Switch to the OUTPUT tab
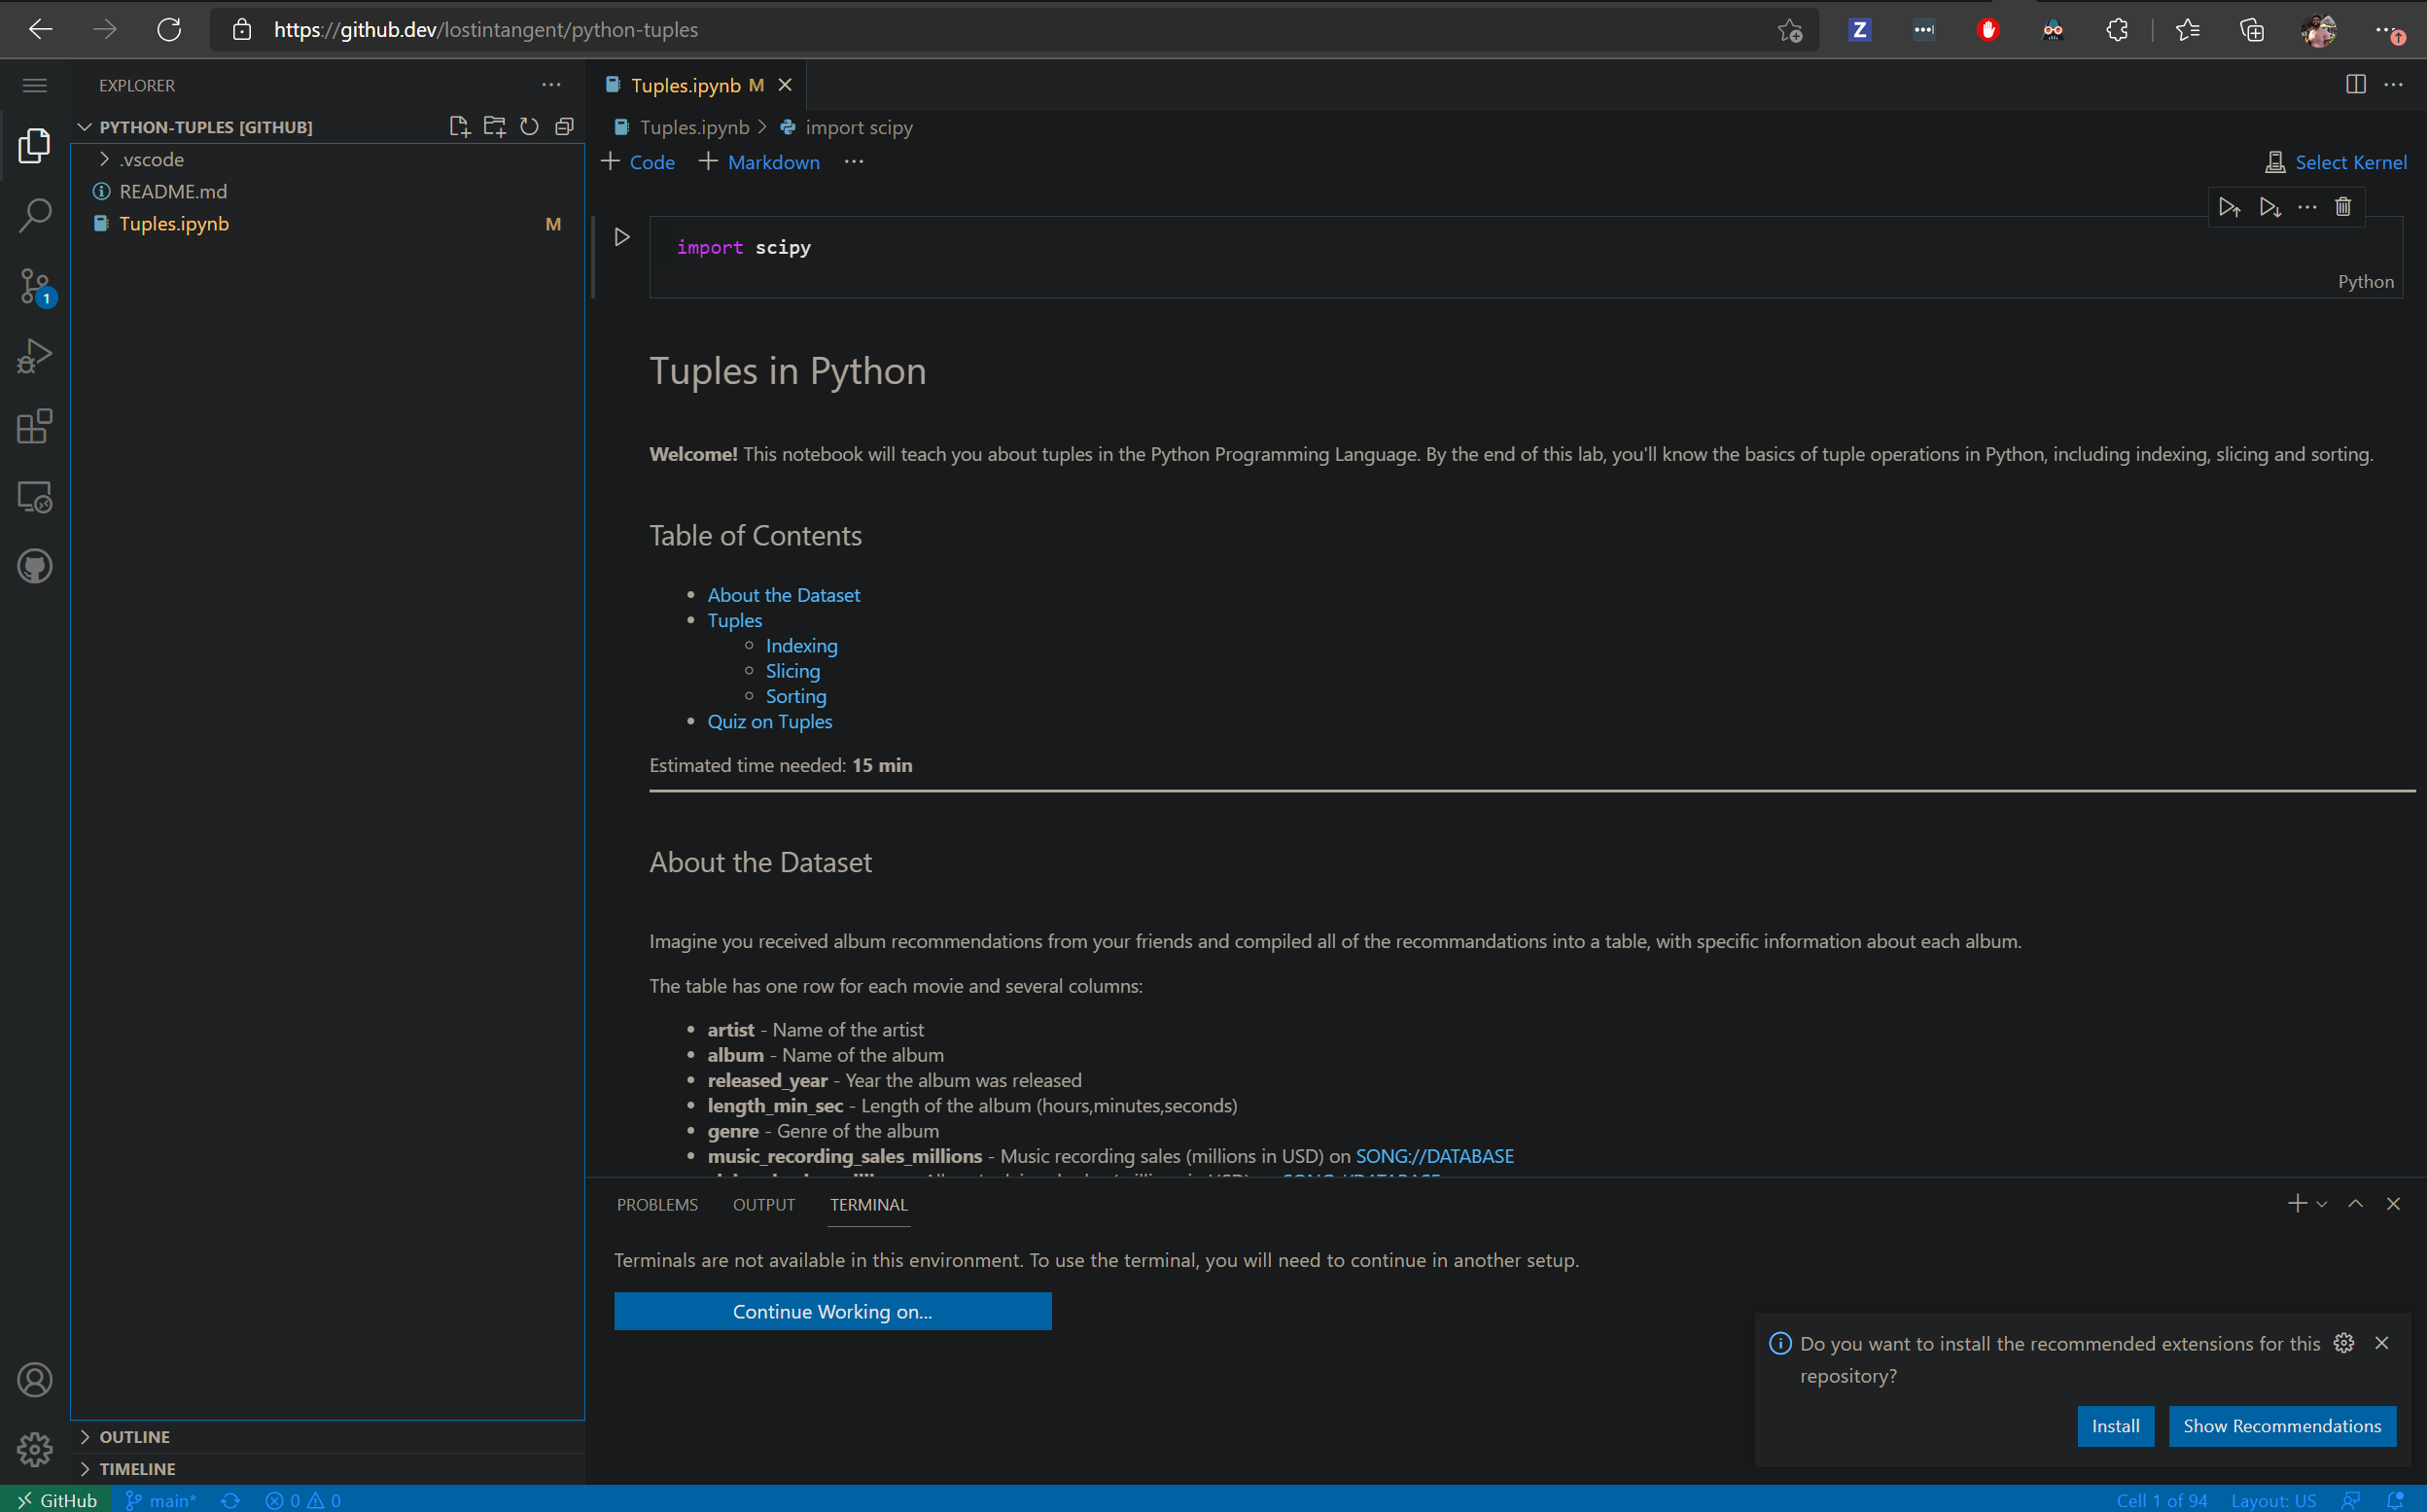 (x=763, y=1204)
